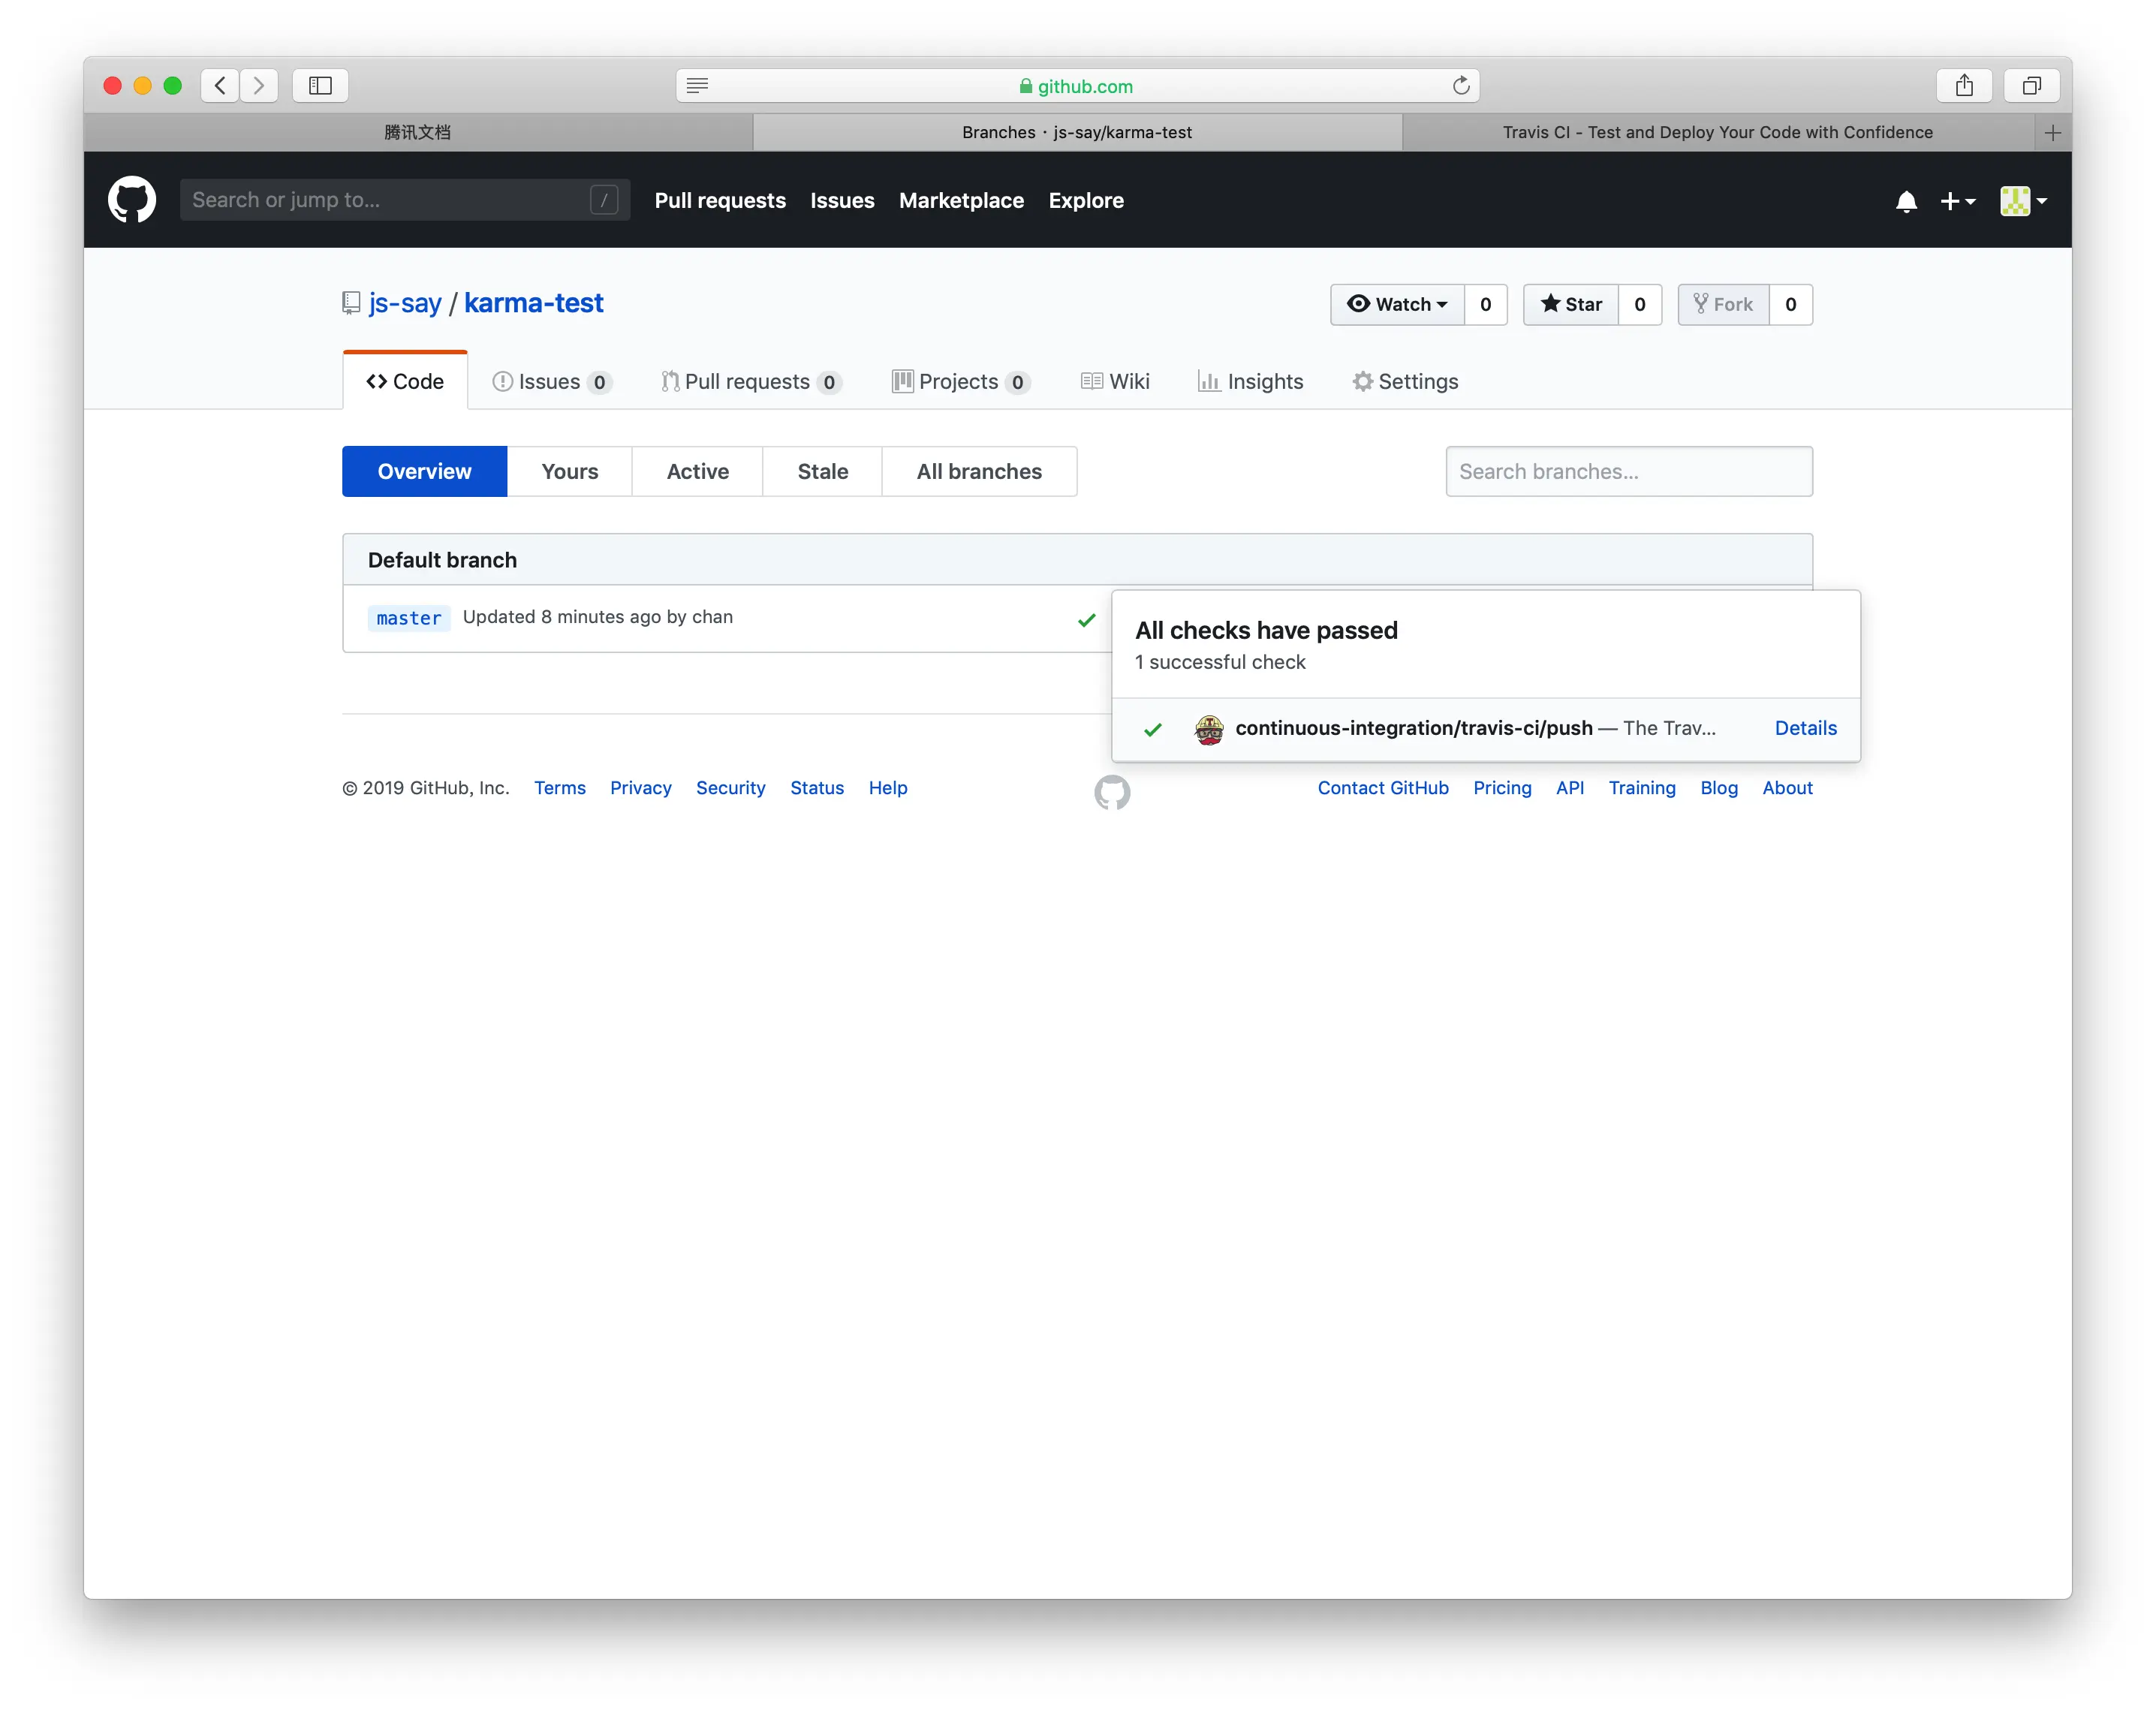The image size is (2156, 1710).
Task: Open the About footer link
Action: coord(1788,788)
